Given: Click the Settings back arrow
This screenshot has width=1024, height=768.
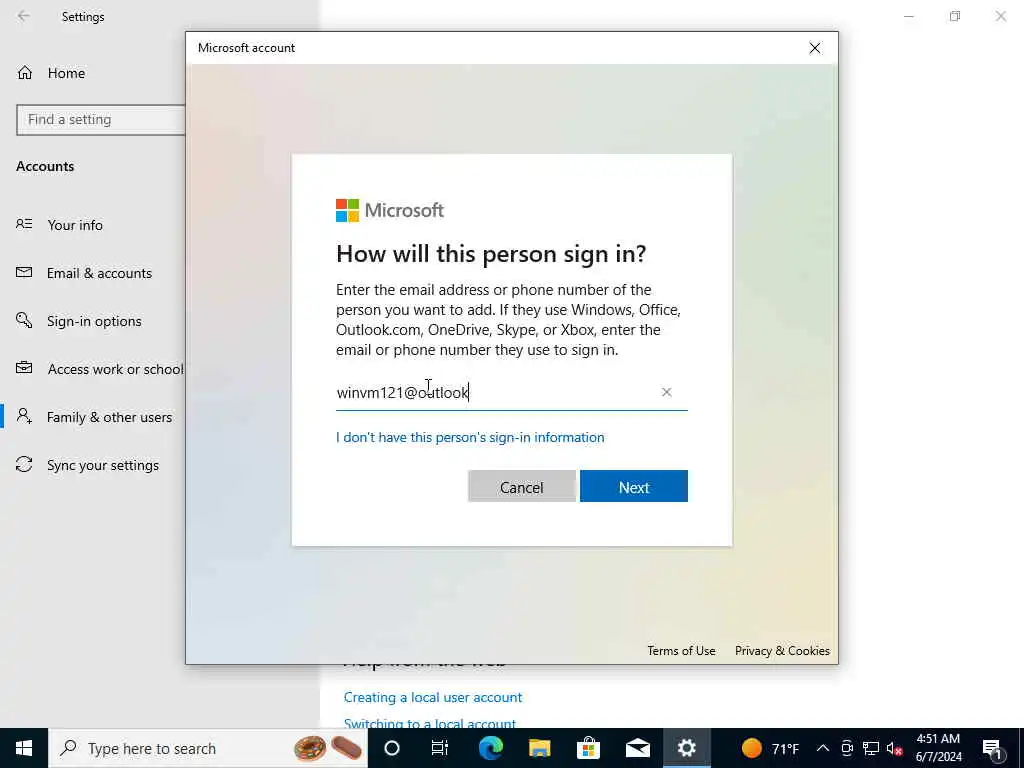Looking at the screenshot, I should tap(24, 16).
